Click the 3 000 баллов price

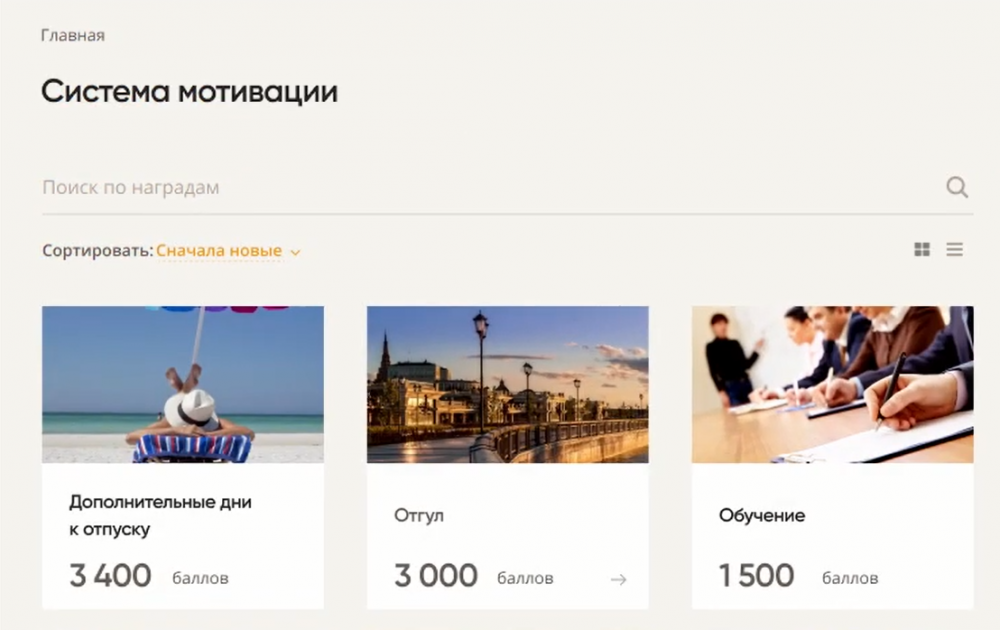473,576
